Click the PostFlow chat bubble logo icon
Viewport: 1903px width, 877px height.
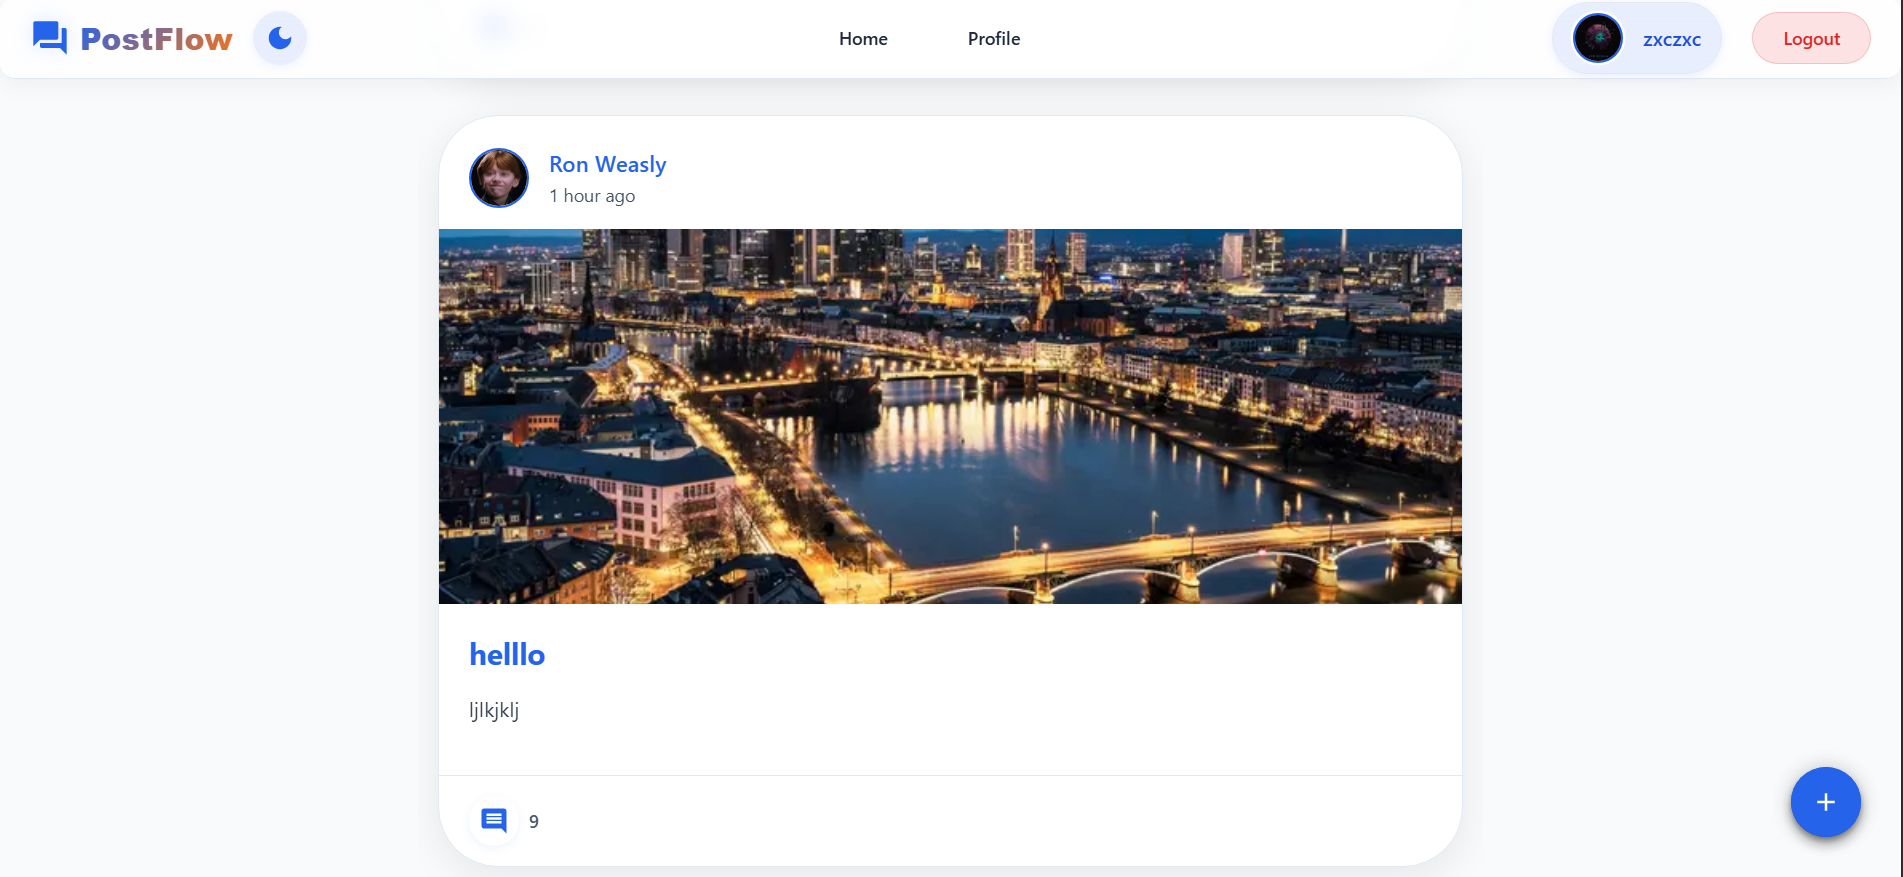pos(49,38)
